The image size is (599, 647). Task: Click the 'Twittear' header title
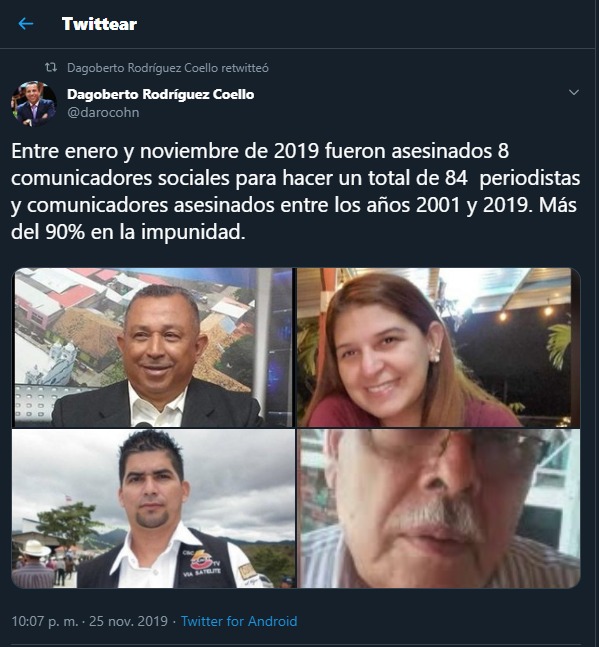pos(99,24)
